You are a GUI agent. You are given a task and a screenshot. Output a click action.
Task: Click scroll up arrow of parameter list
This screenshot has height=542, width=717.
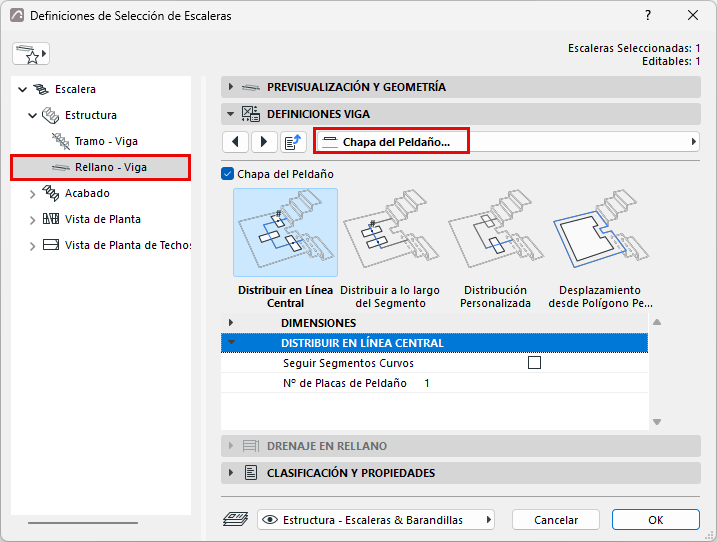[x=657, y=322]
